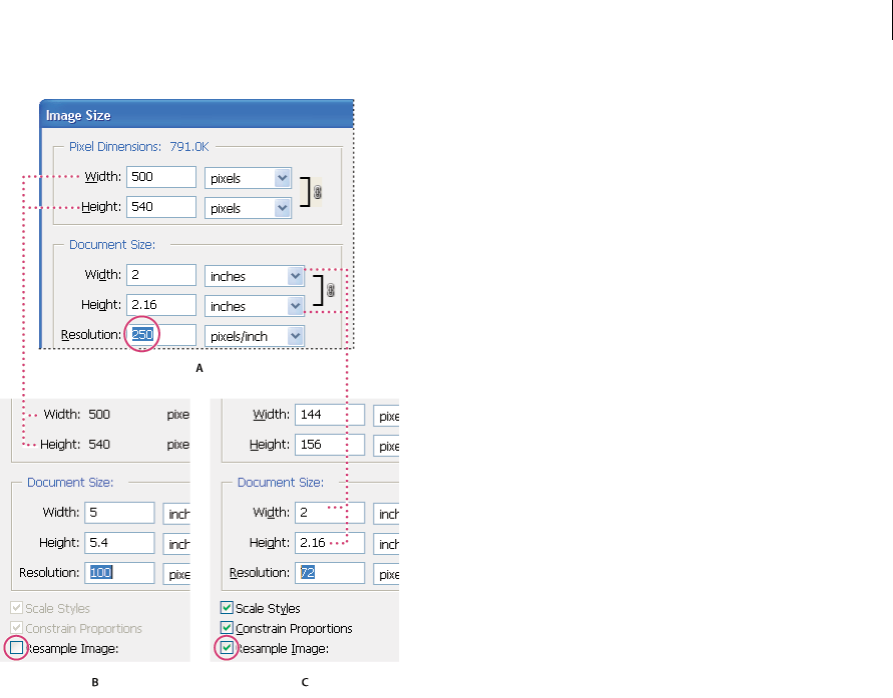
Task: Open the inches dropdown for Width in panel A
Action: pyautogui.click(x=255, y=276)
